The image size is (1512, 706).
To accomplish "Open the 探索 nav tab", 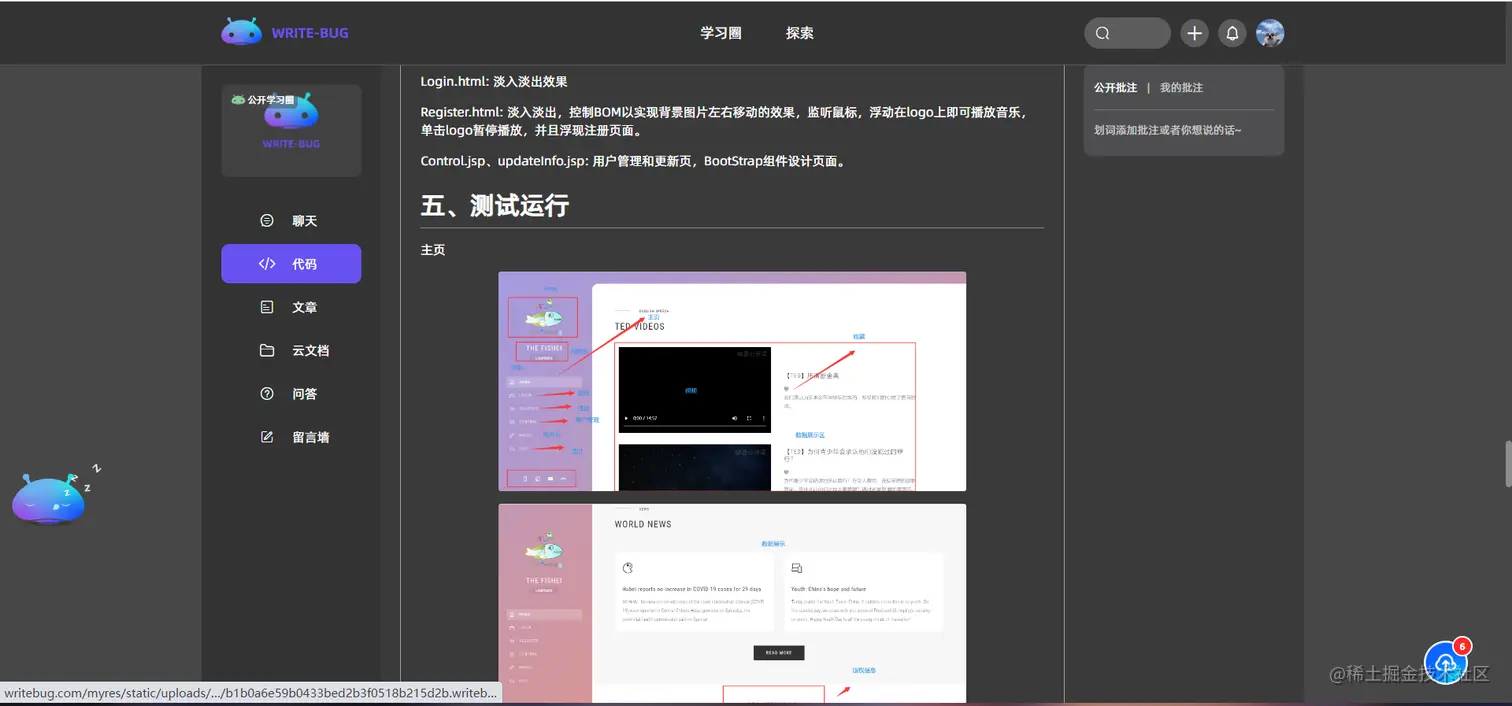I will coord(800,33).
